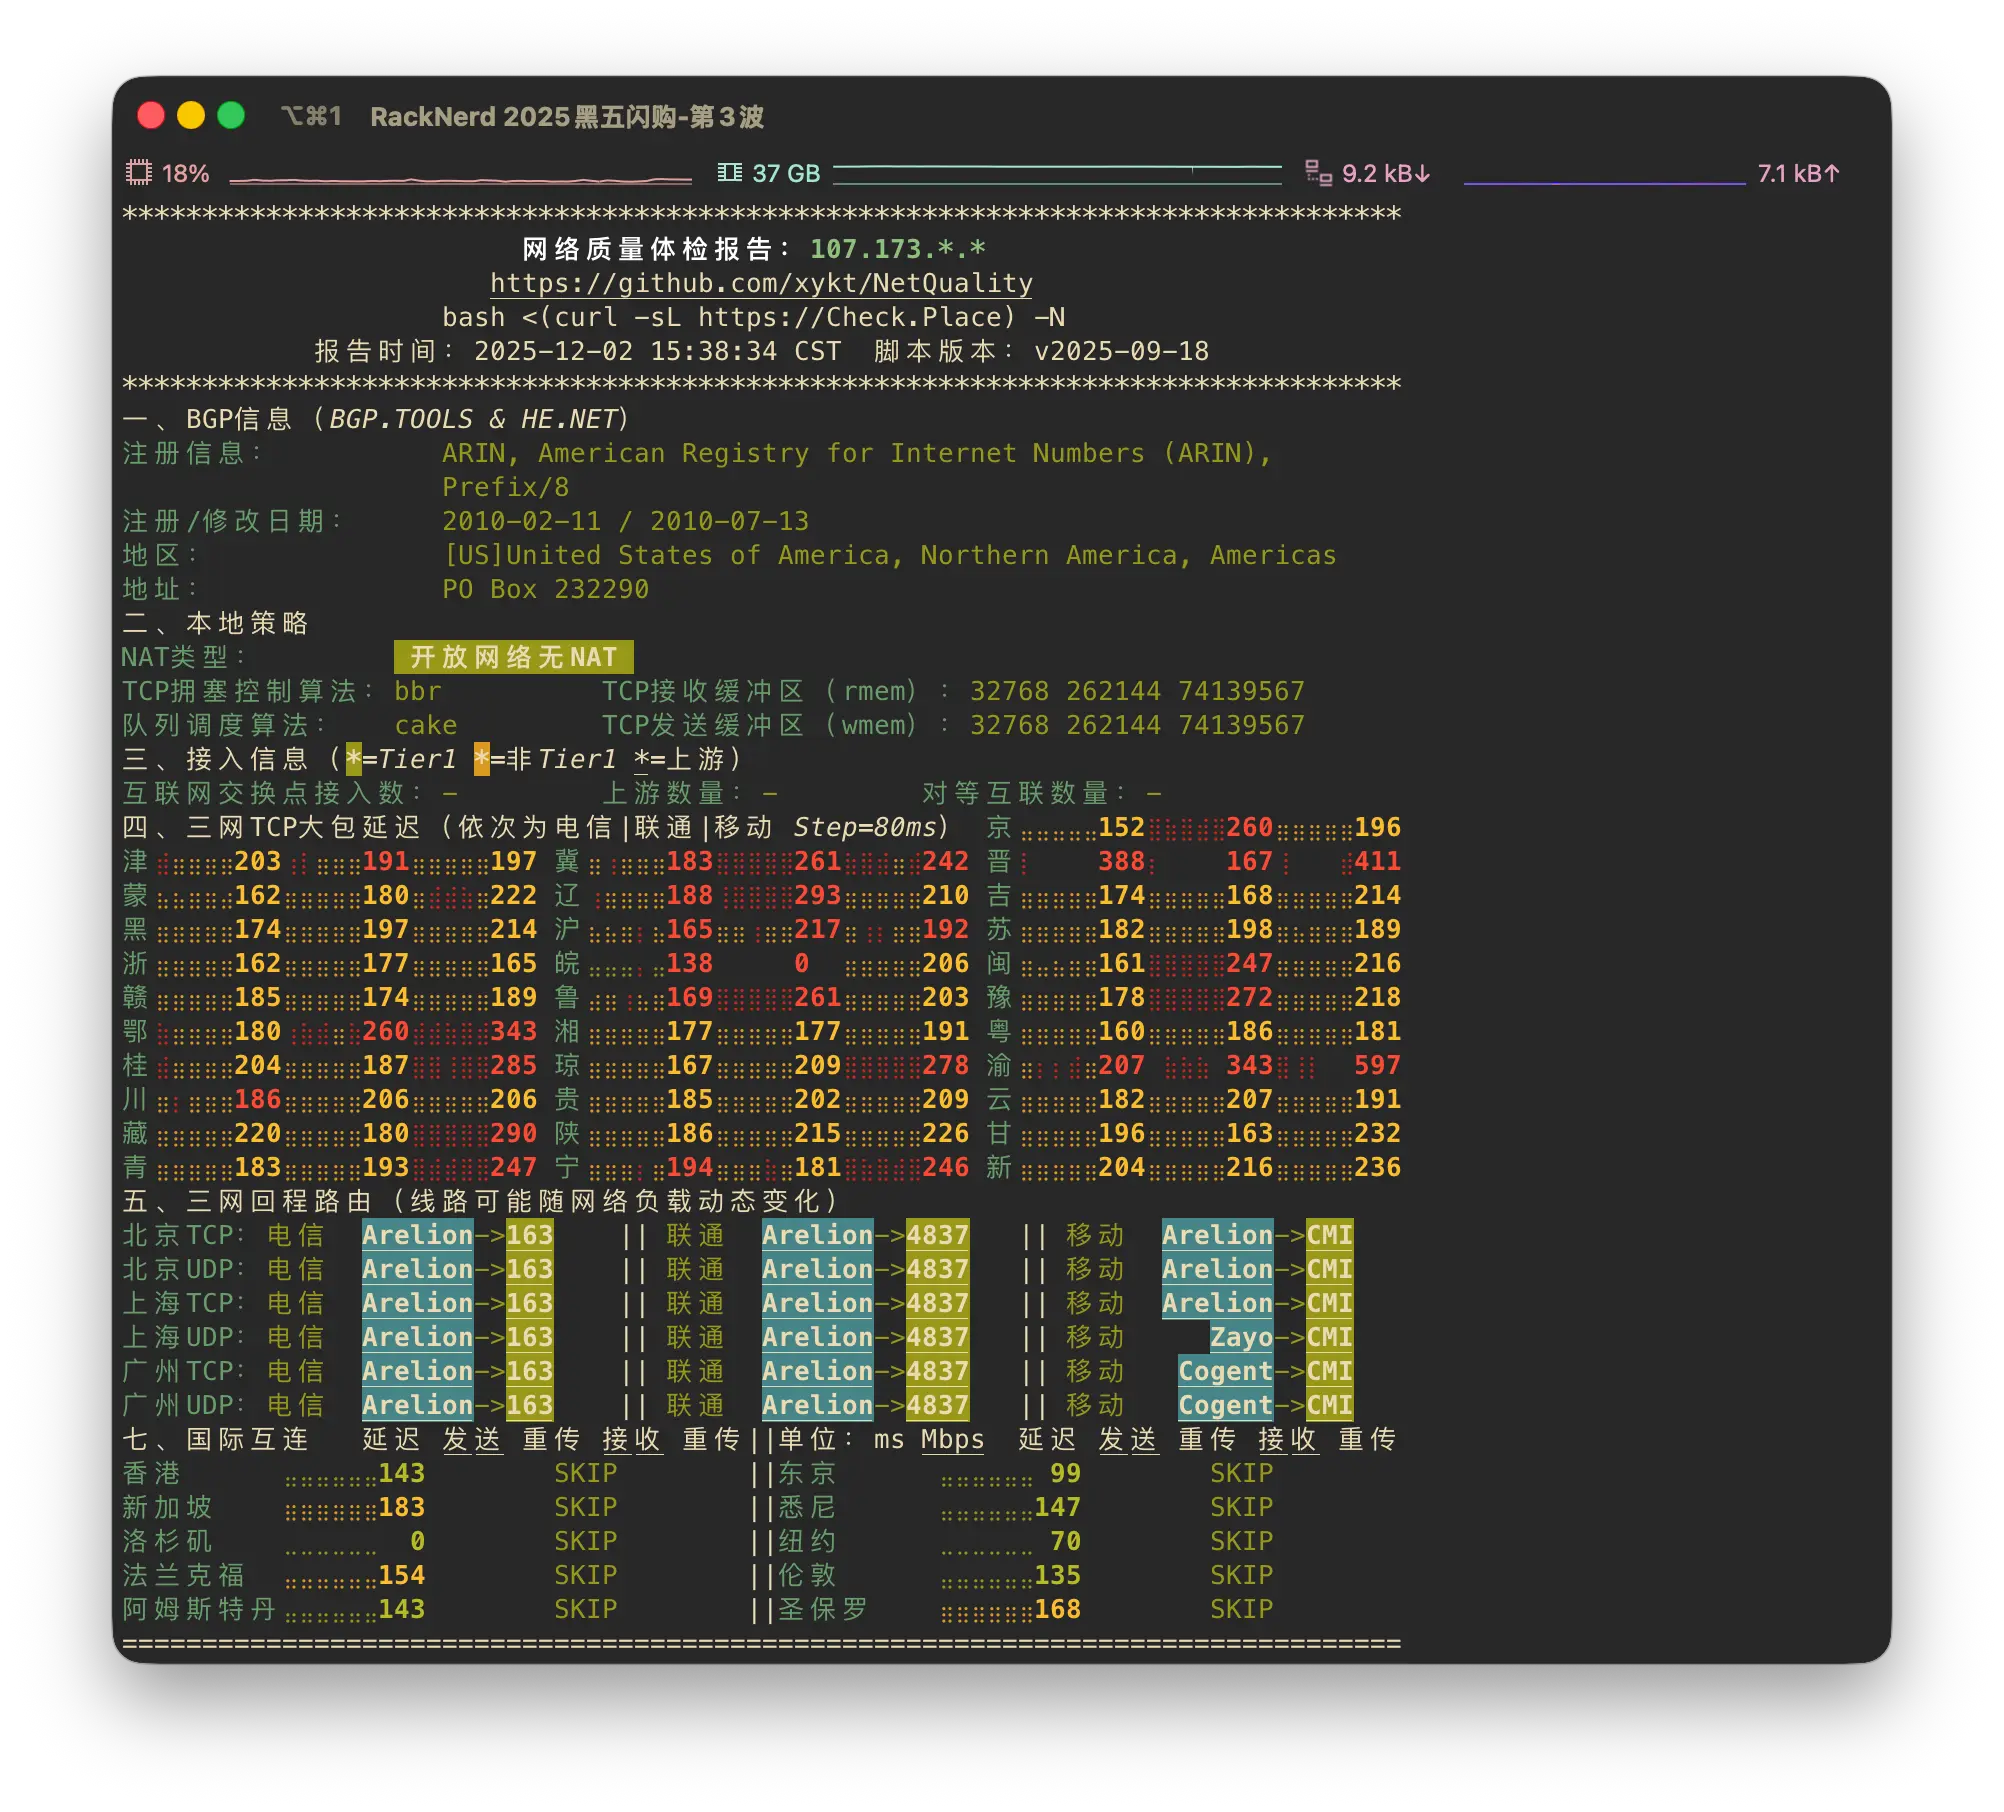Viewport: 2004px width, 1812px height.
Task: Click the masked IP address 107.173.*.*
Action: pyautogui.click(x=897, y=249)
